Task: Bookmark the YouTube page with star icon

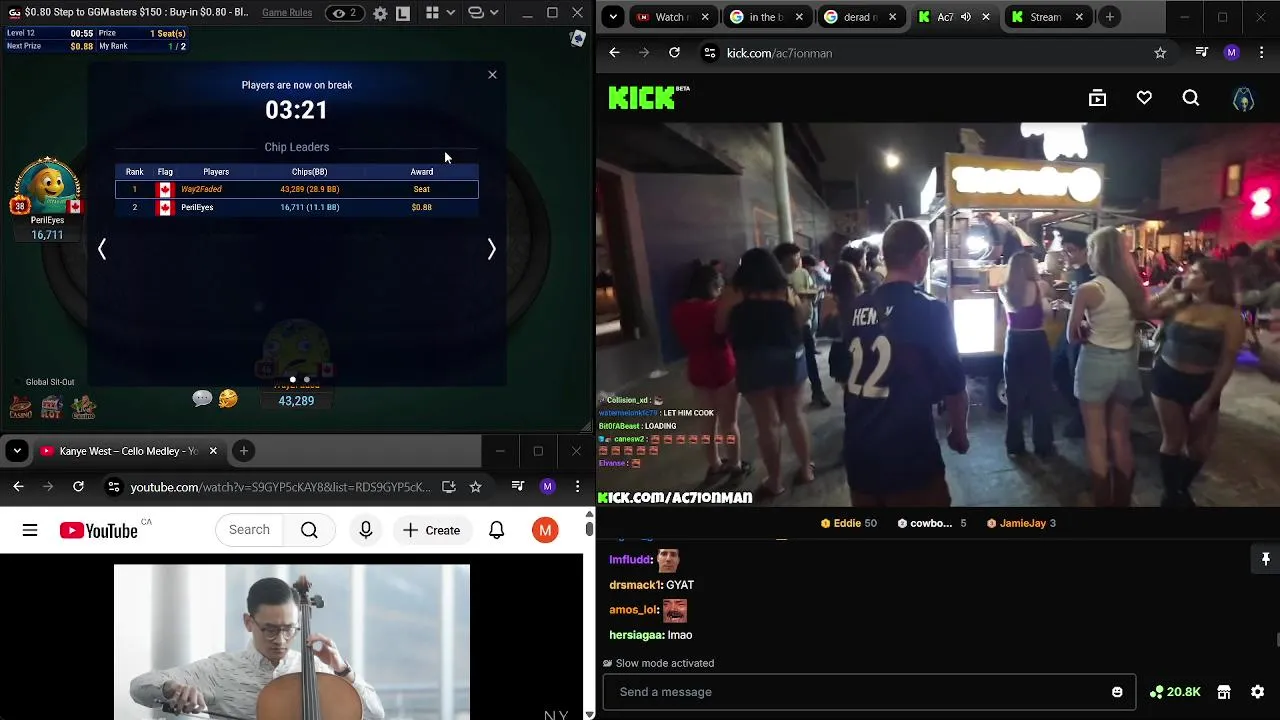Action: [x=476, y=487]
